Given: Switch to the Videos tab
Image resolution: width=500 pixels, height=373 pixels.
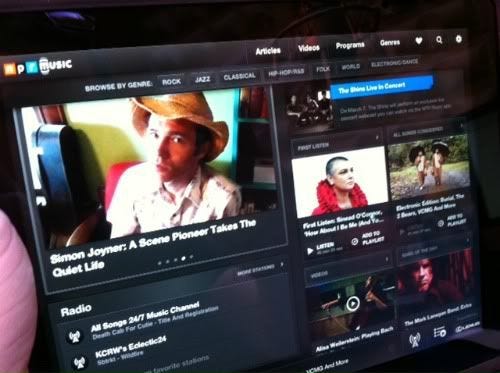Looking at the screenshot, I should click(x=309, y=48).
